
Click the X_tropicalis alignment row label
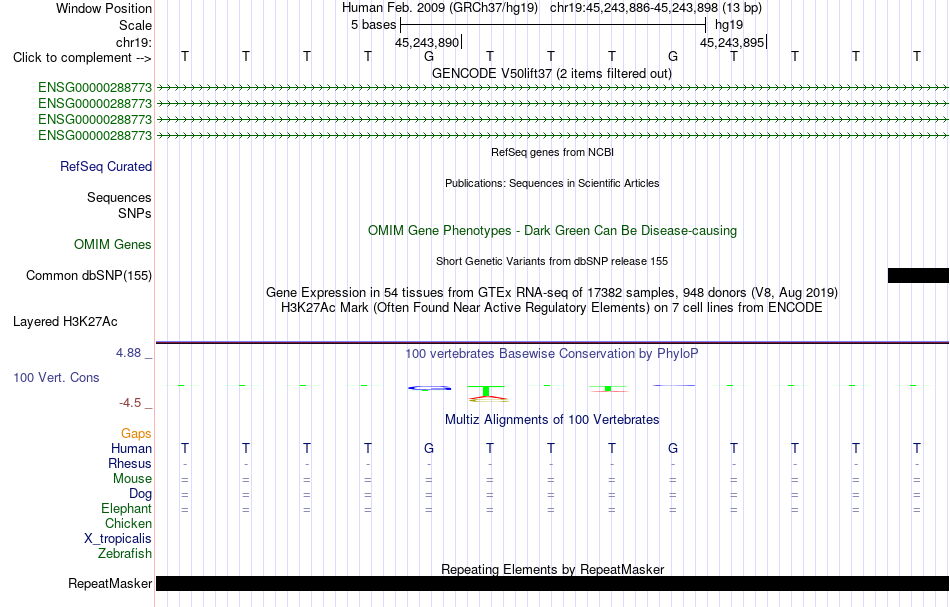[118, 539]
